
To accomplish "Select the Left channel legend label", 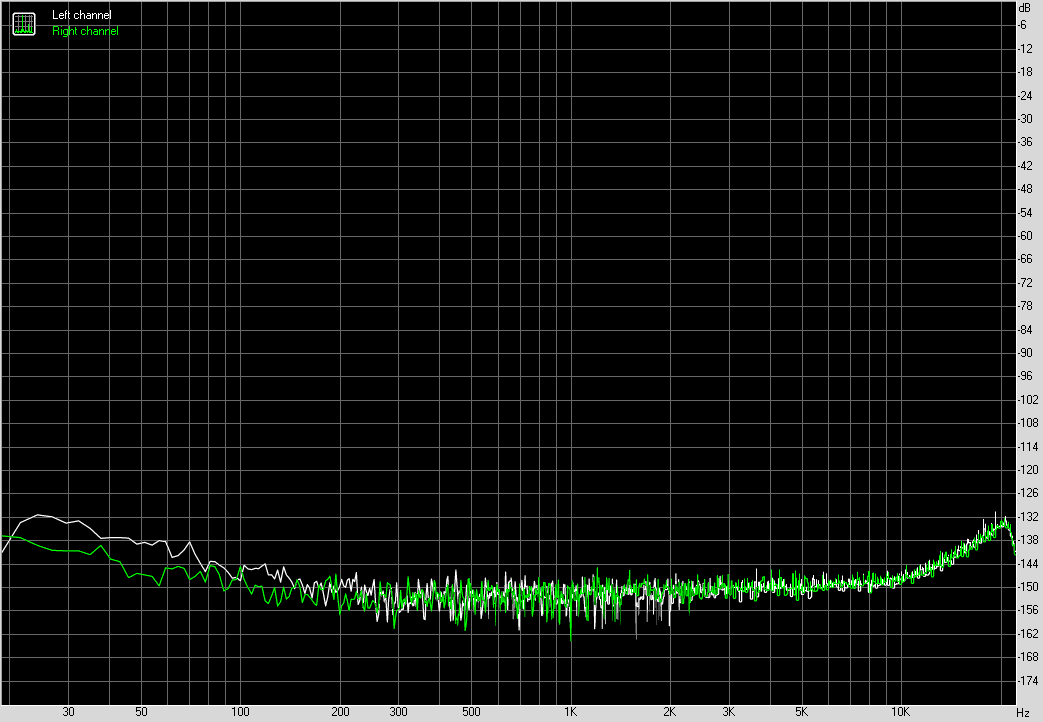I will (x=82, y=15).
